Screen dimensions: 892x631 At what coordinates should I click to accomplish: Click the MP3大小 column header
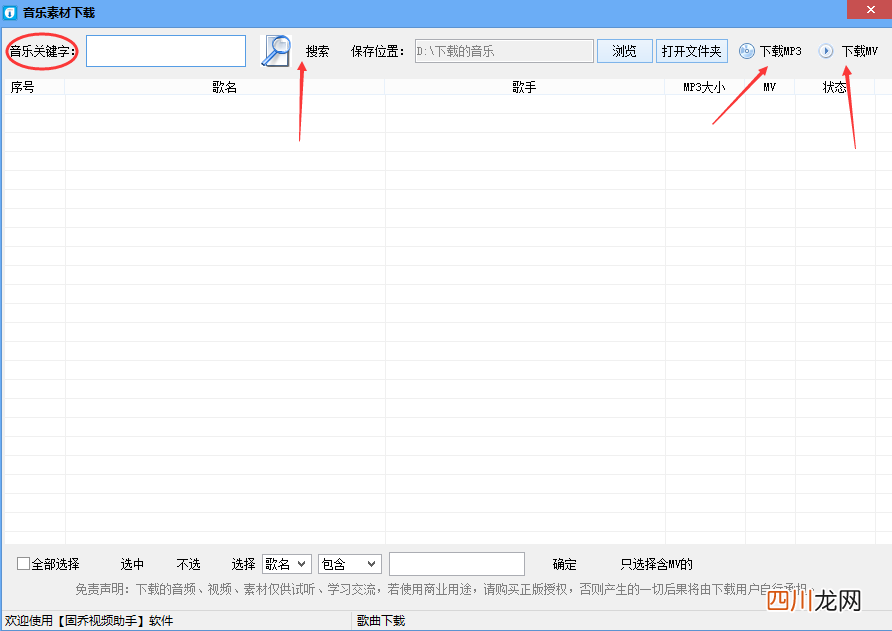pos(705,87)
